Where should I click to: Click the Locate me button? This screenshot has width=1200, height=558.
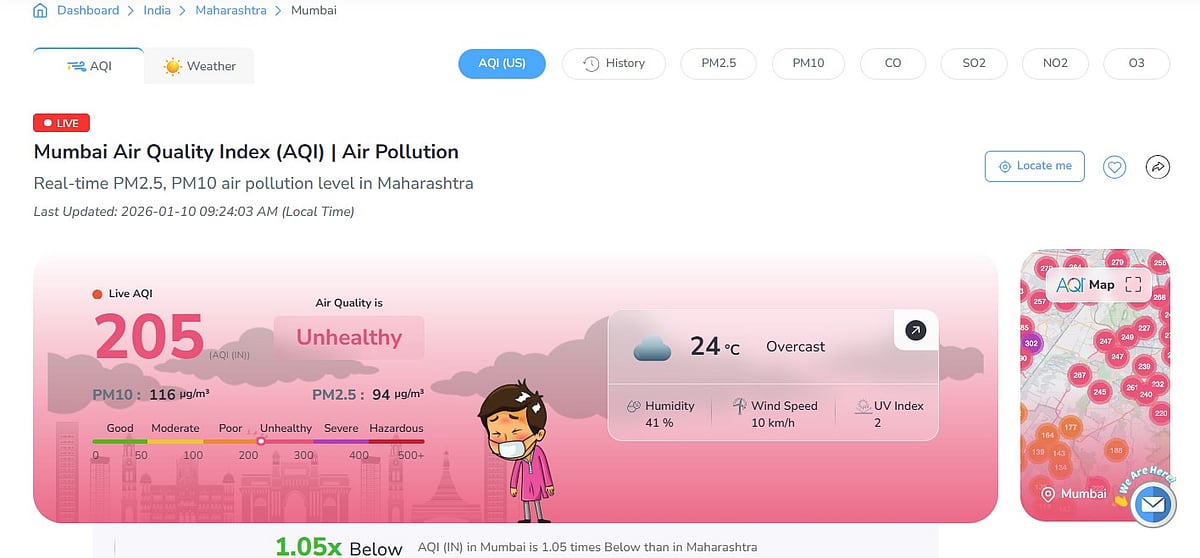pyautogui.click(x=1034, y=166)
